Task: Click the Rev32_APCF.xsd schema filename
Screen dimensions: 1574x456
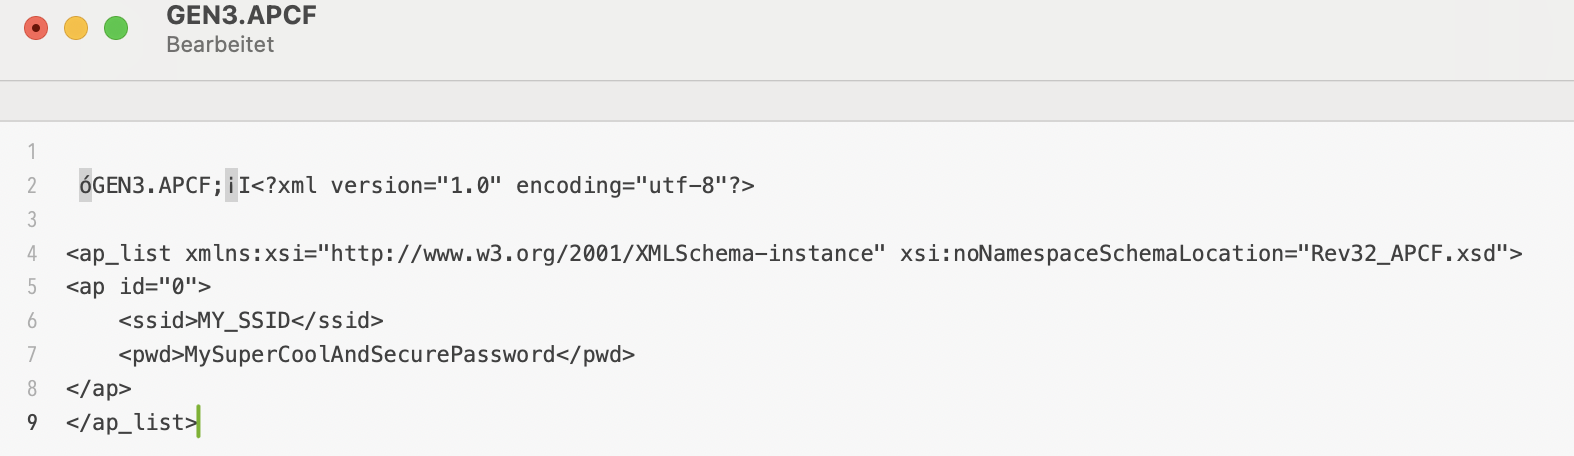Action: coord(1403,254)
